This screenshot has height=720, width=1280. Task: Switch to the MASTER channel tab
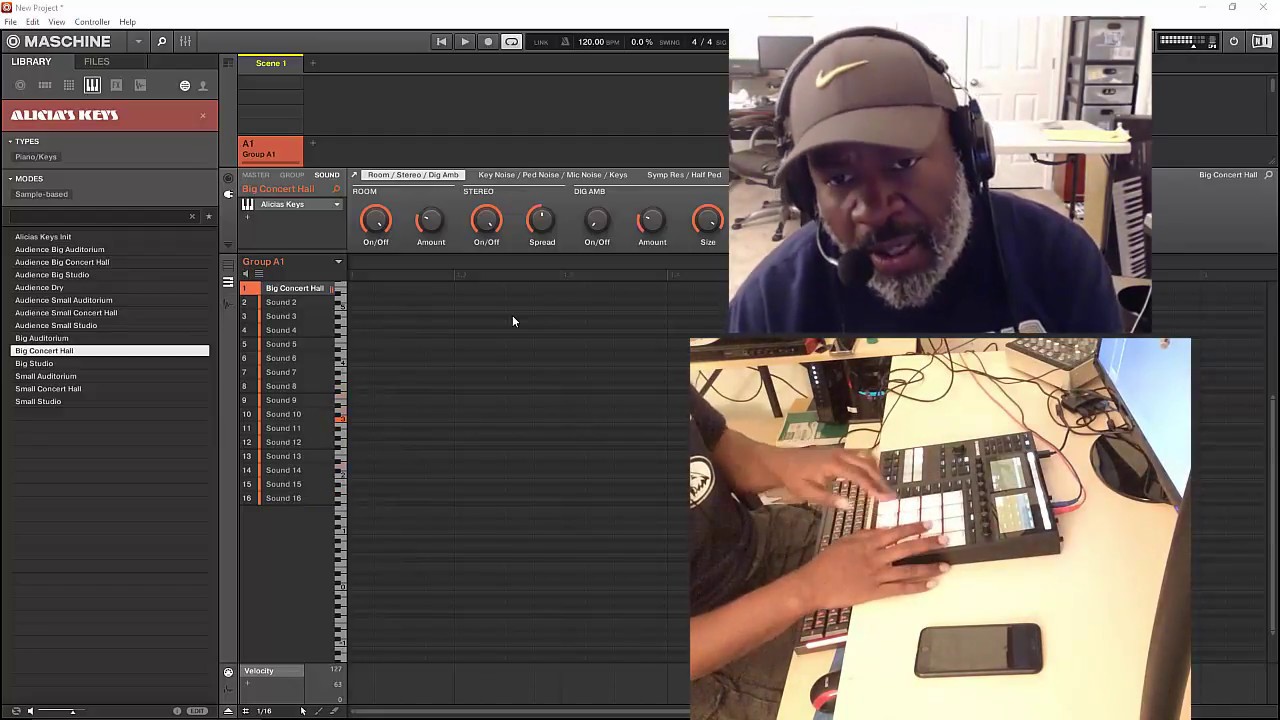256,175
